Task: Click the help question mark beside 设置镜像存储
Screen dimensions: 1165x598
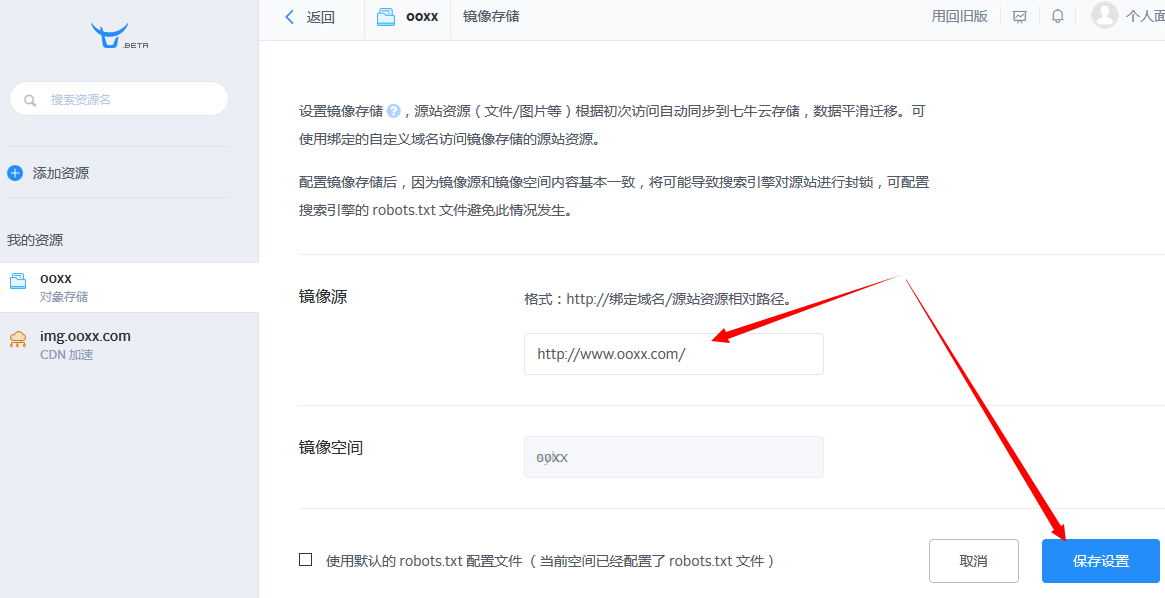Action: 392,111
